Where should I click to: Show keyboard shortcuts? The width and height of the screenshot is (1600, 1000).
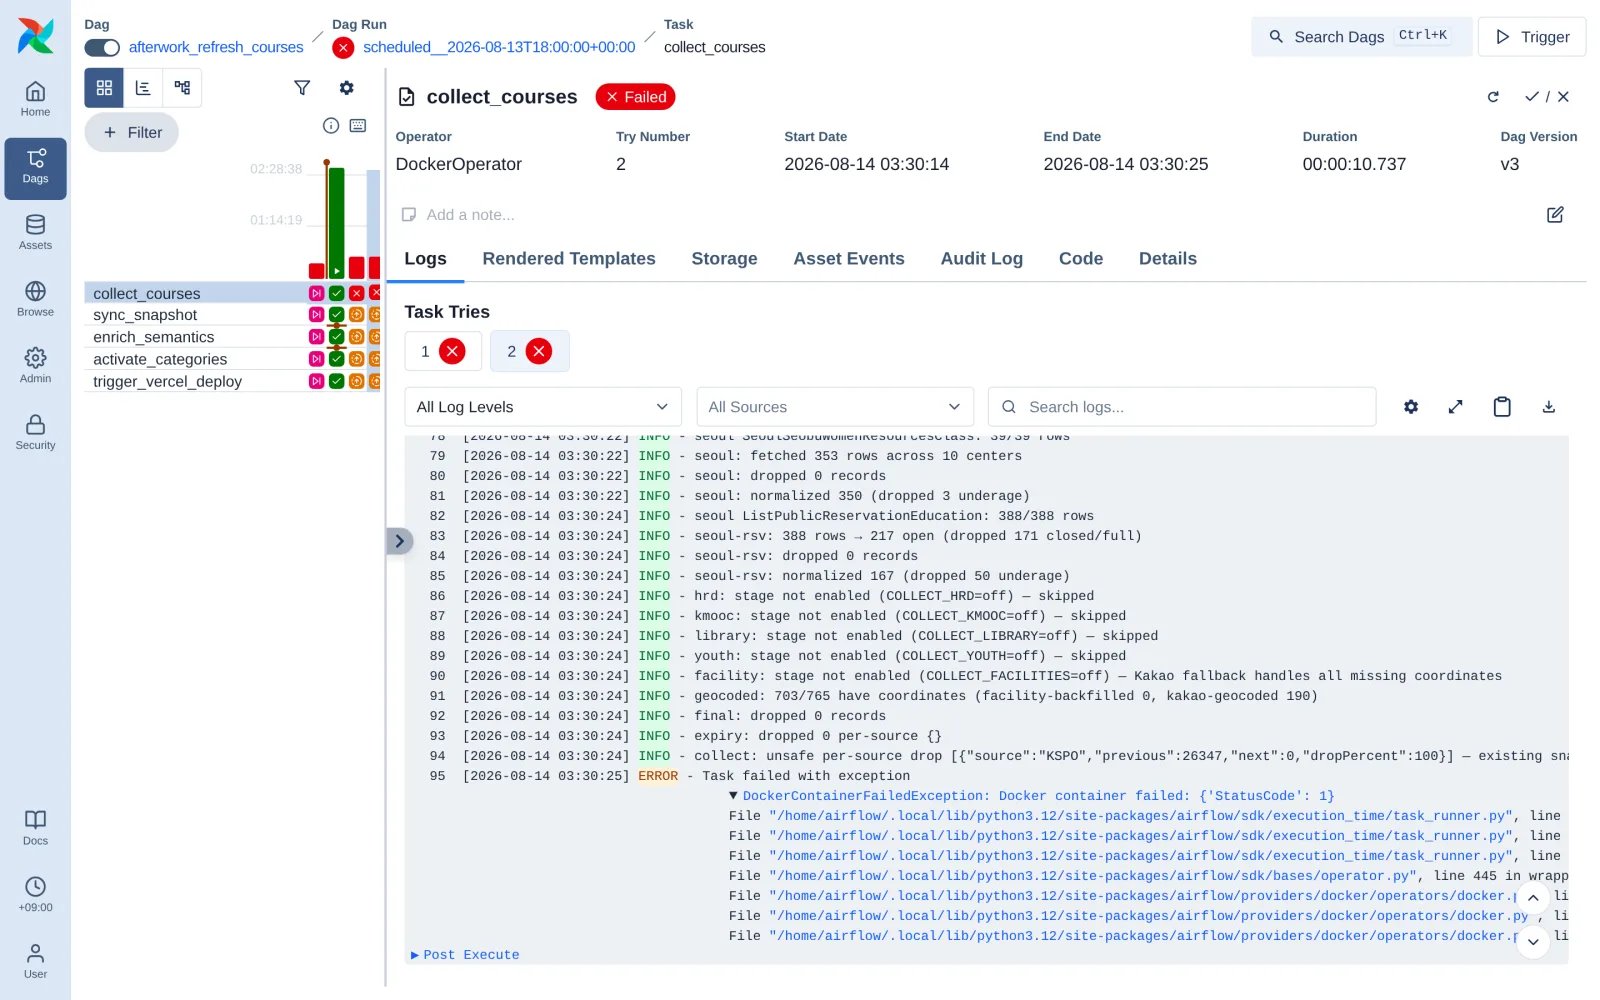tap(358, 125)
